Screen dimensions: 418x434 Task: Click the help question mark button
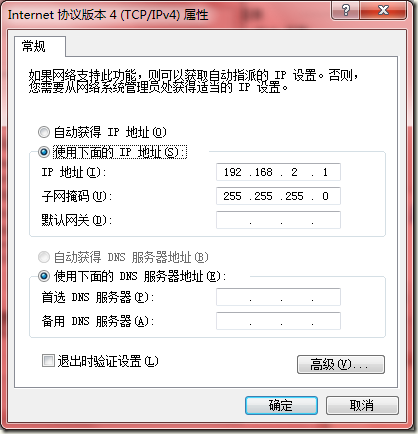click(x=345, y=10)
